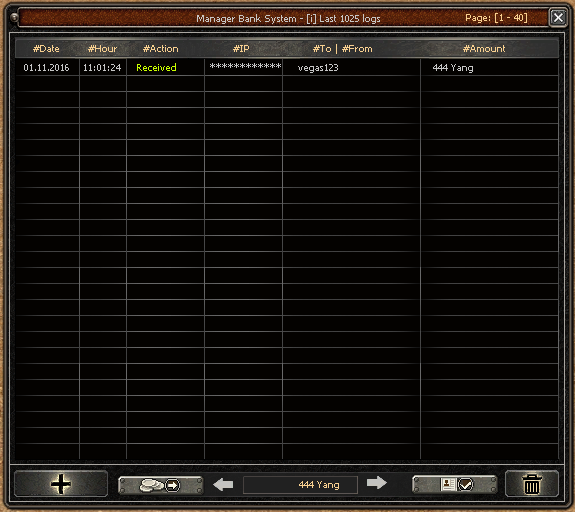Image resolution: width=575 pixels, height=512 pixels.
Task: Click the vegas123 sender name
Action: (318, 68)
